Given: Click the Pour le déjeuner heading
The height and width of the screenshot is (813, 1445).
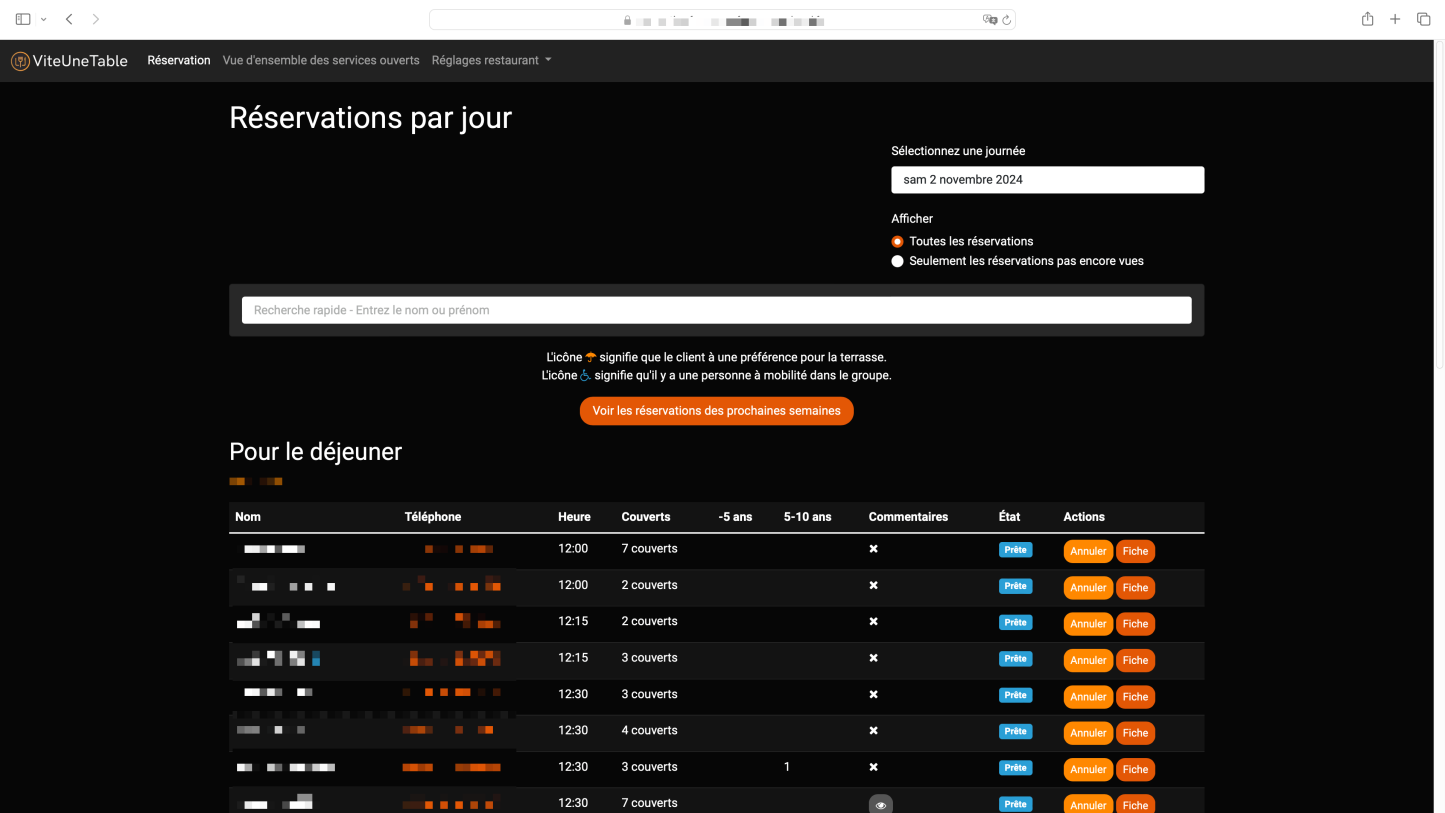Looking at the screenshot, I should (316, 452).
